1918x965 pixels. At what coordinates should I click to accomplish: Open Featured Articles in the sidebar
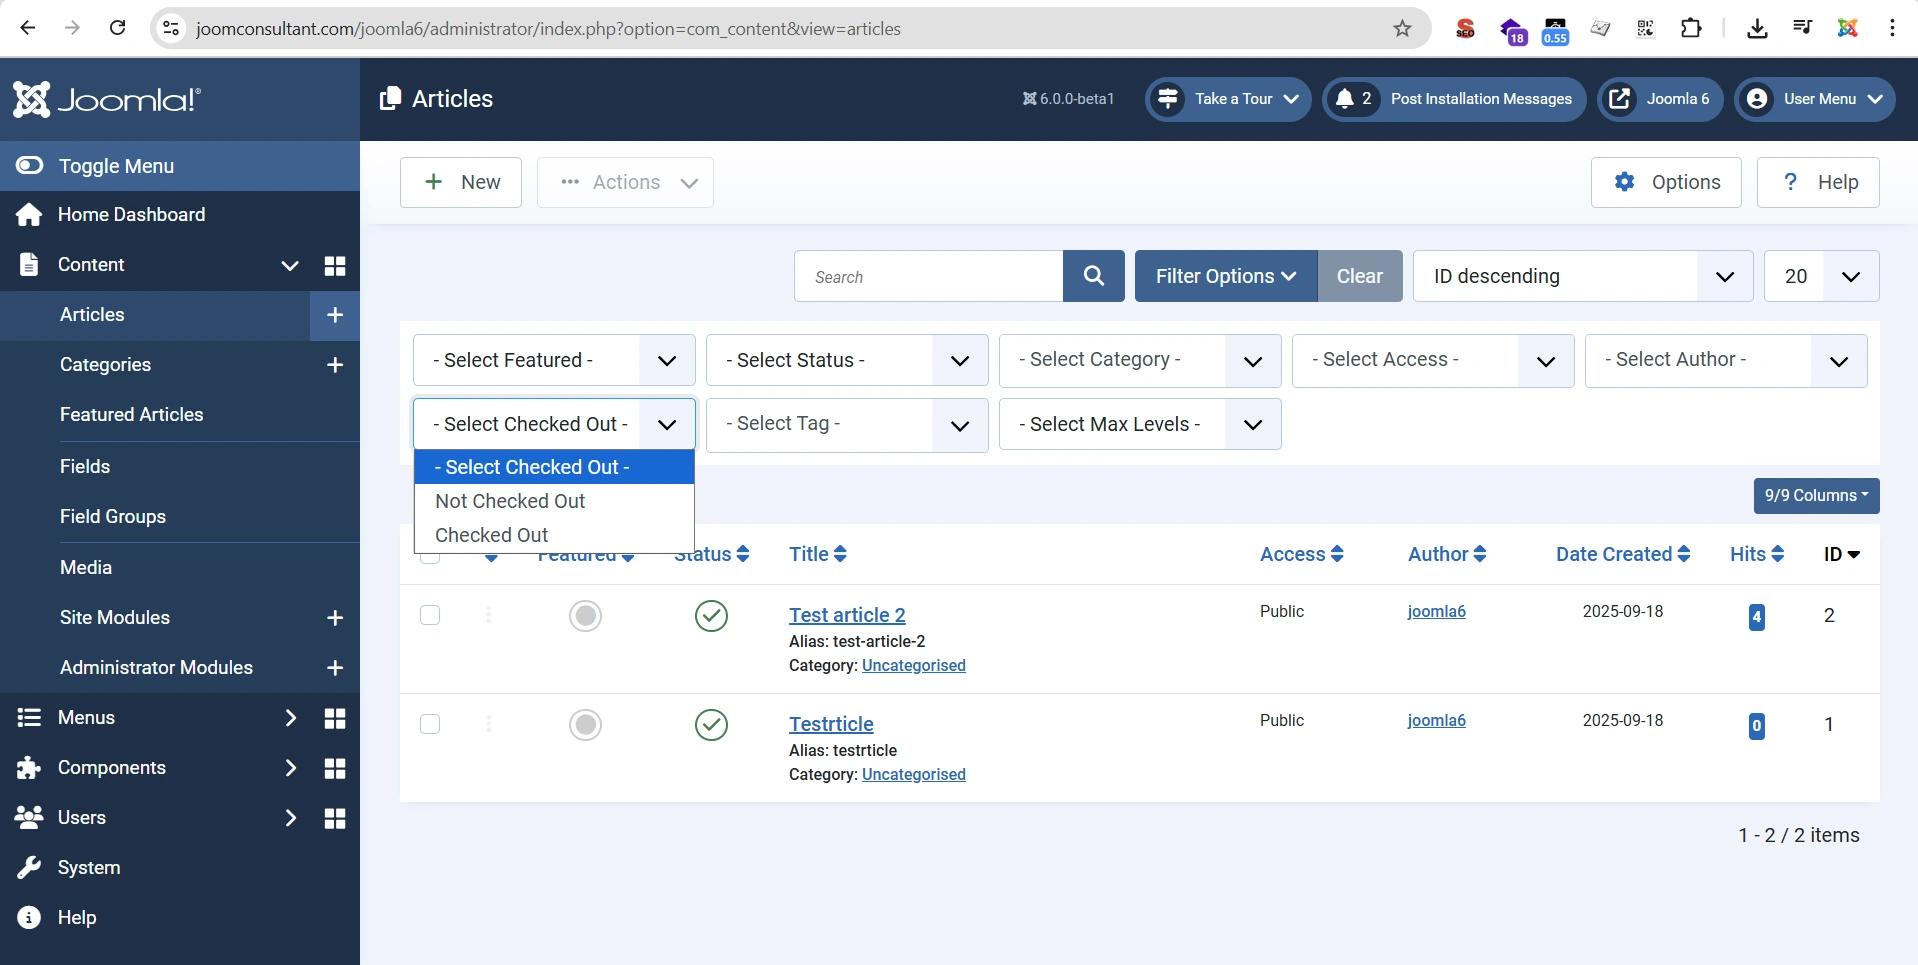131,415
